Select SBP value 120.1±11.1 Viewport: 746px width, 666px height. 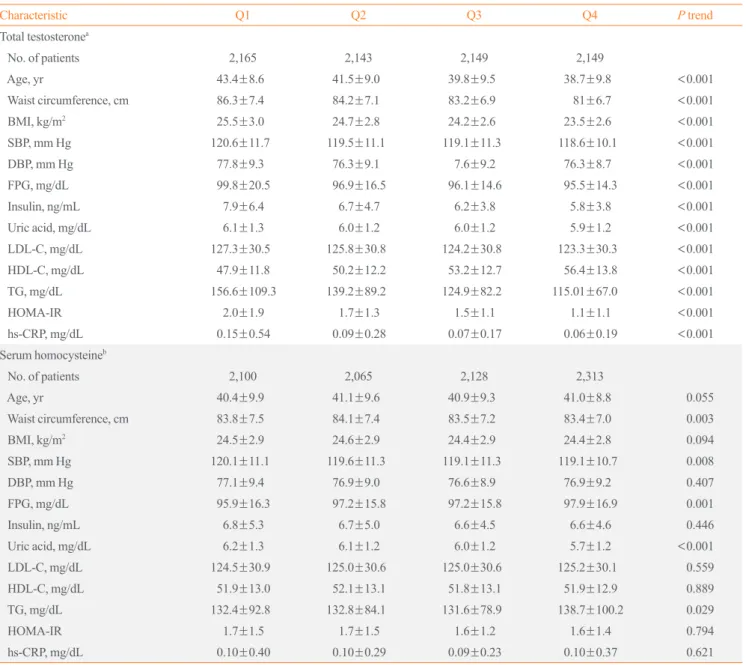[240, 461]
